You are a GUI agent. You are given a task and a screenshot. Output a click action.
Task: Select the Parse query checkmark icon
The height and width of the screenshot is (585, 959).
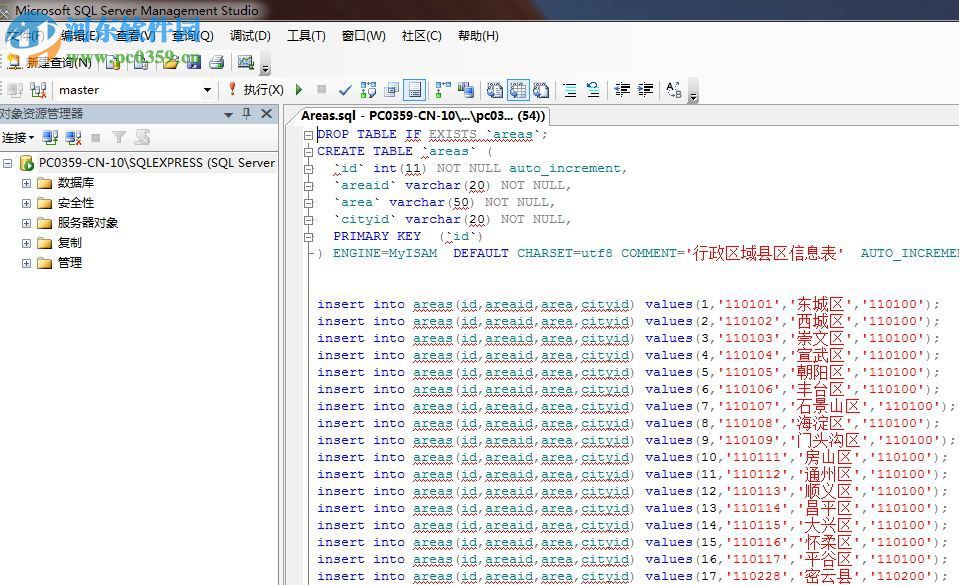[345, 90]
